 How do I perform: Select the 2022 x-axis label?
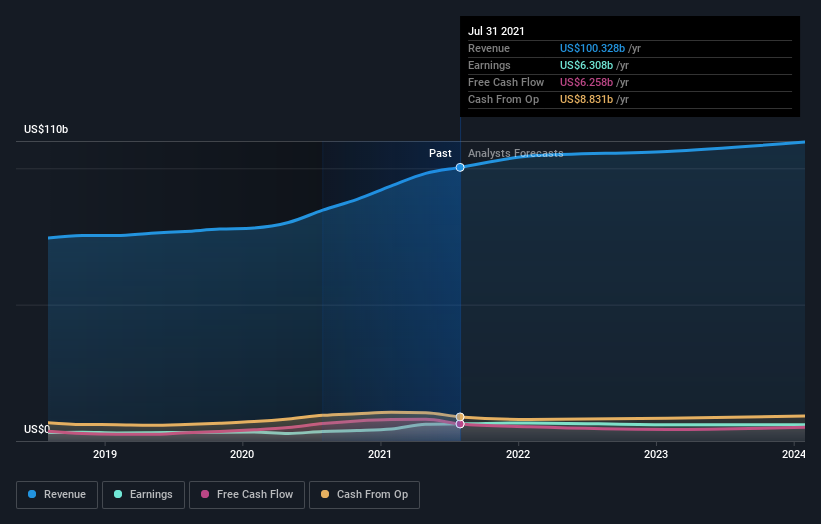pyautogui.click(x=518, y=454)
